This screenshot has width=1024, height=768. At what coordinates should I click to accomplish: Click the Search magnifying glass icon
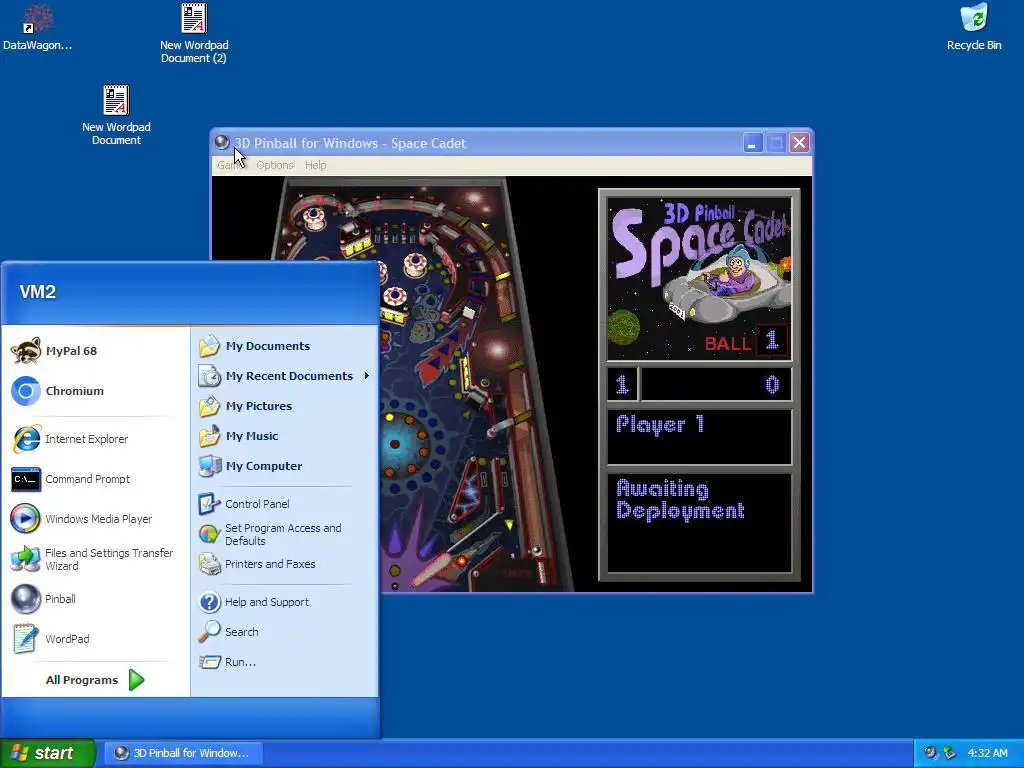(x=210, y=632)
